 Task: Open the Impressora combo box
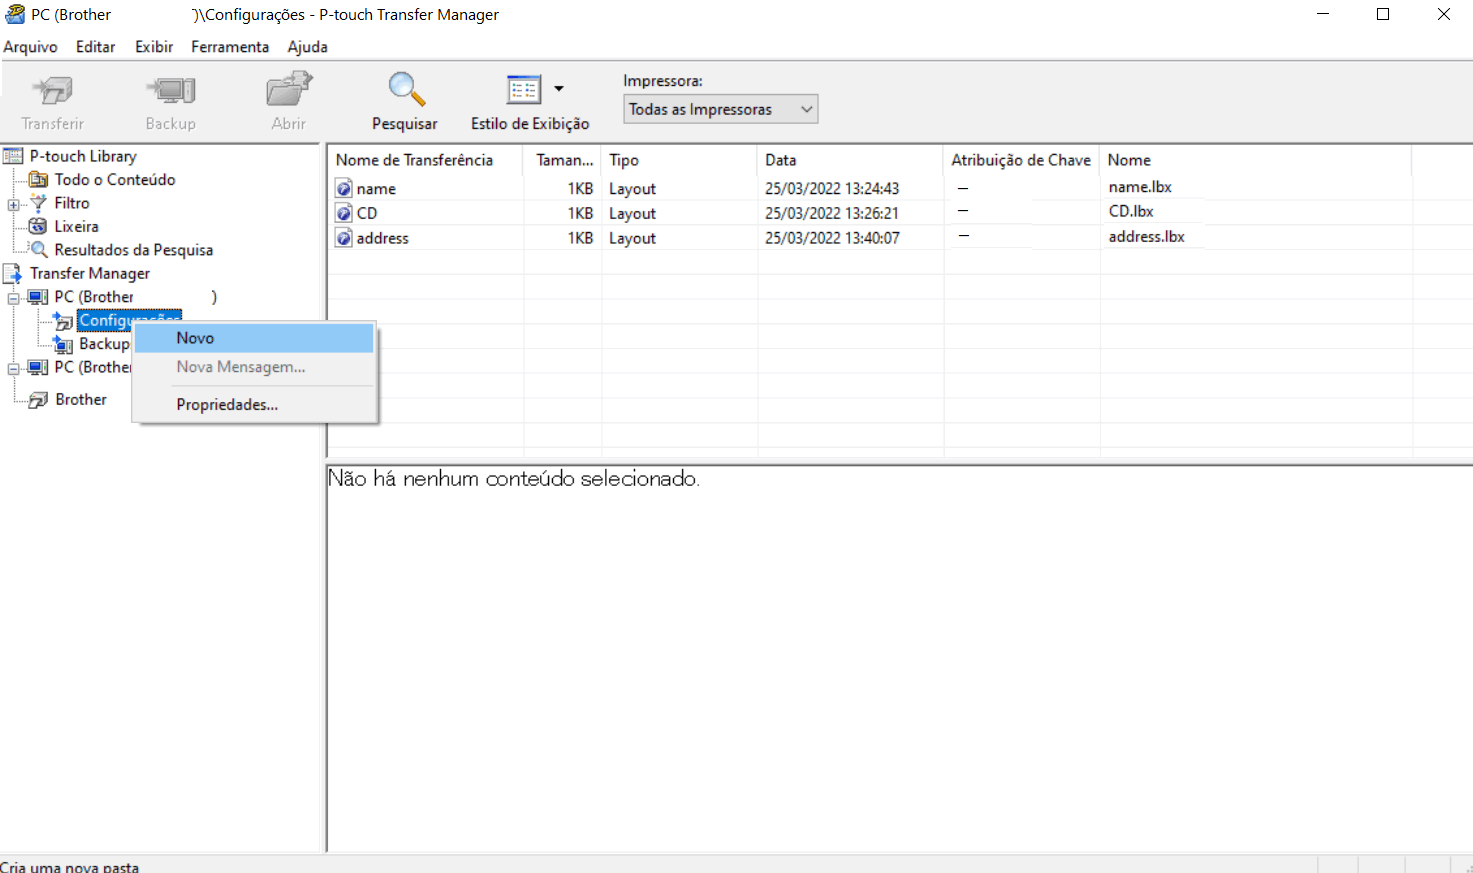[721, 109]
